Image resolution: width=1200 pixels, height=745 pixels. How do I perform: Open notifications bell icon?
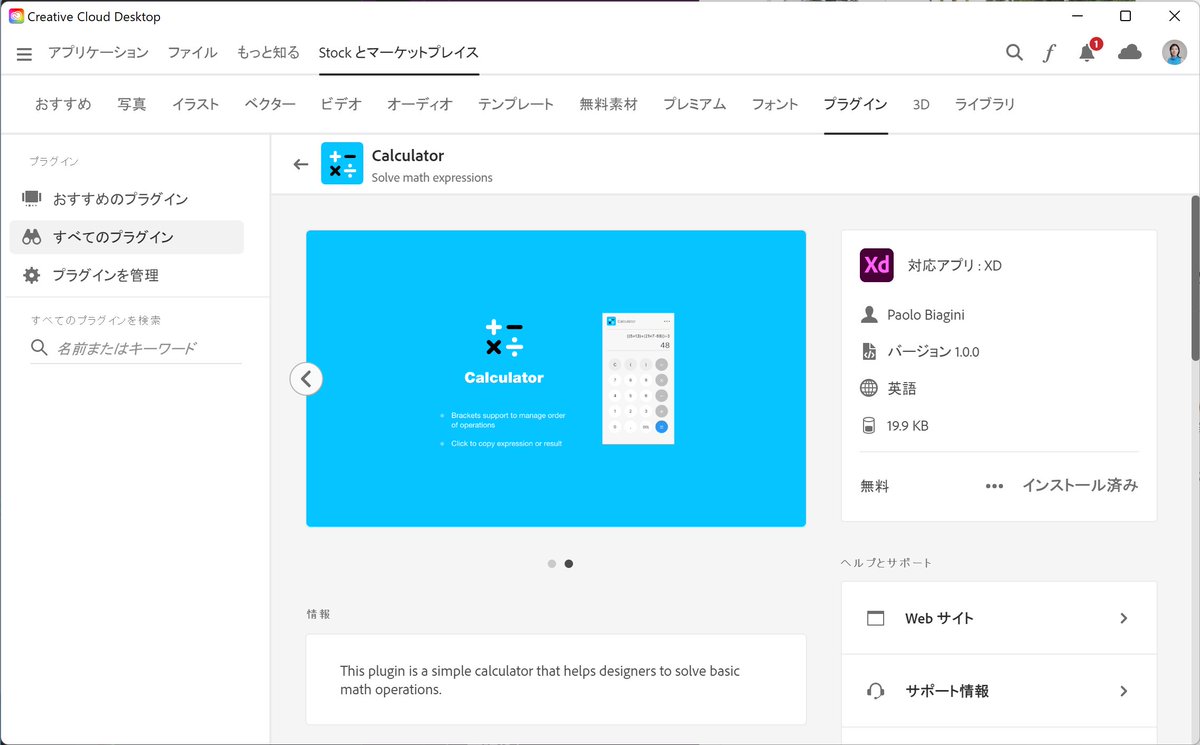click(x=1087, y=53)
